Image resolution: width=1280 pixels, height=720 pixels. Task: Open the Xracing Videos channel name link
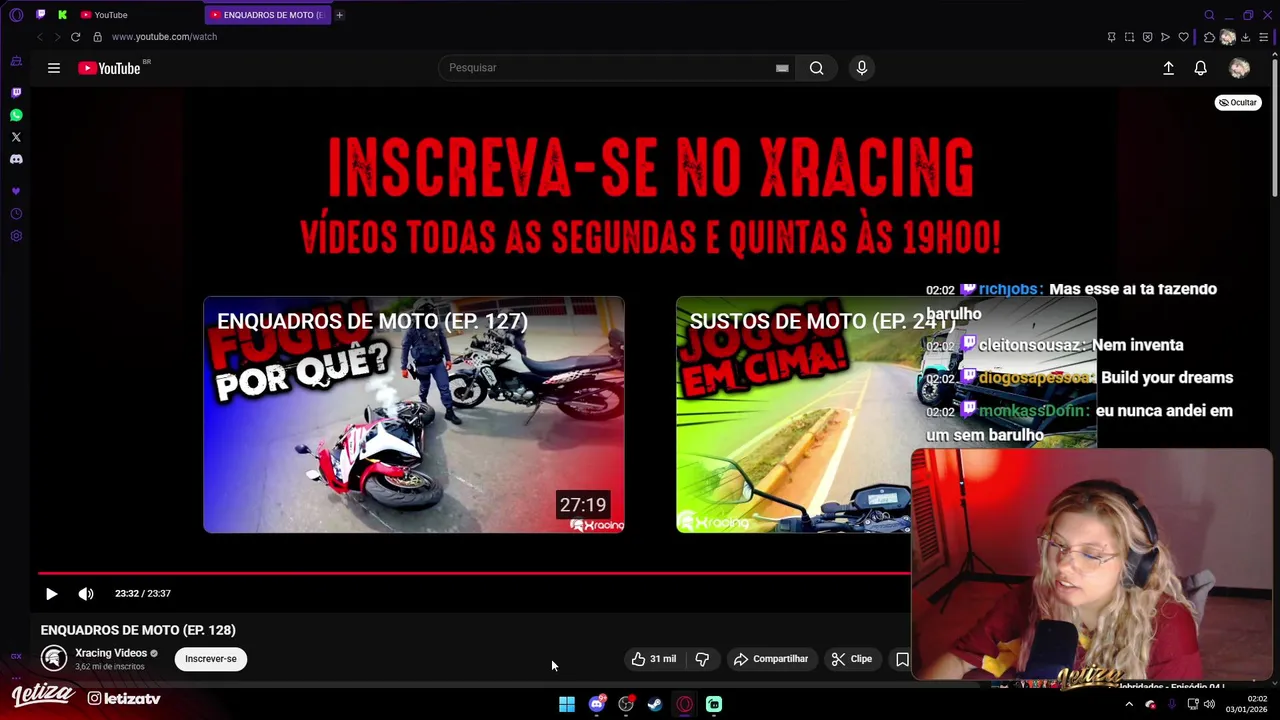tap(111, 653)
